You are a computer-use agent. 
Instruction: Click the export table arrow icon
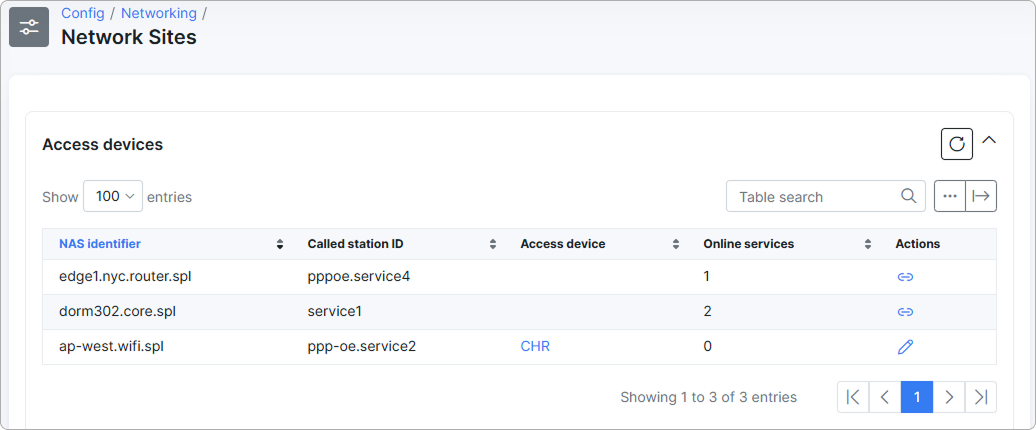(981, 196)
